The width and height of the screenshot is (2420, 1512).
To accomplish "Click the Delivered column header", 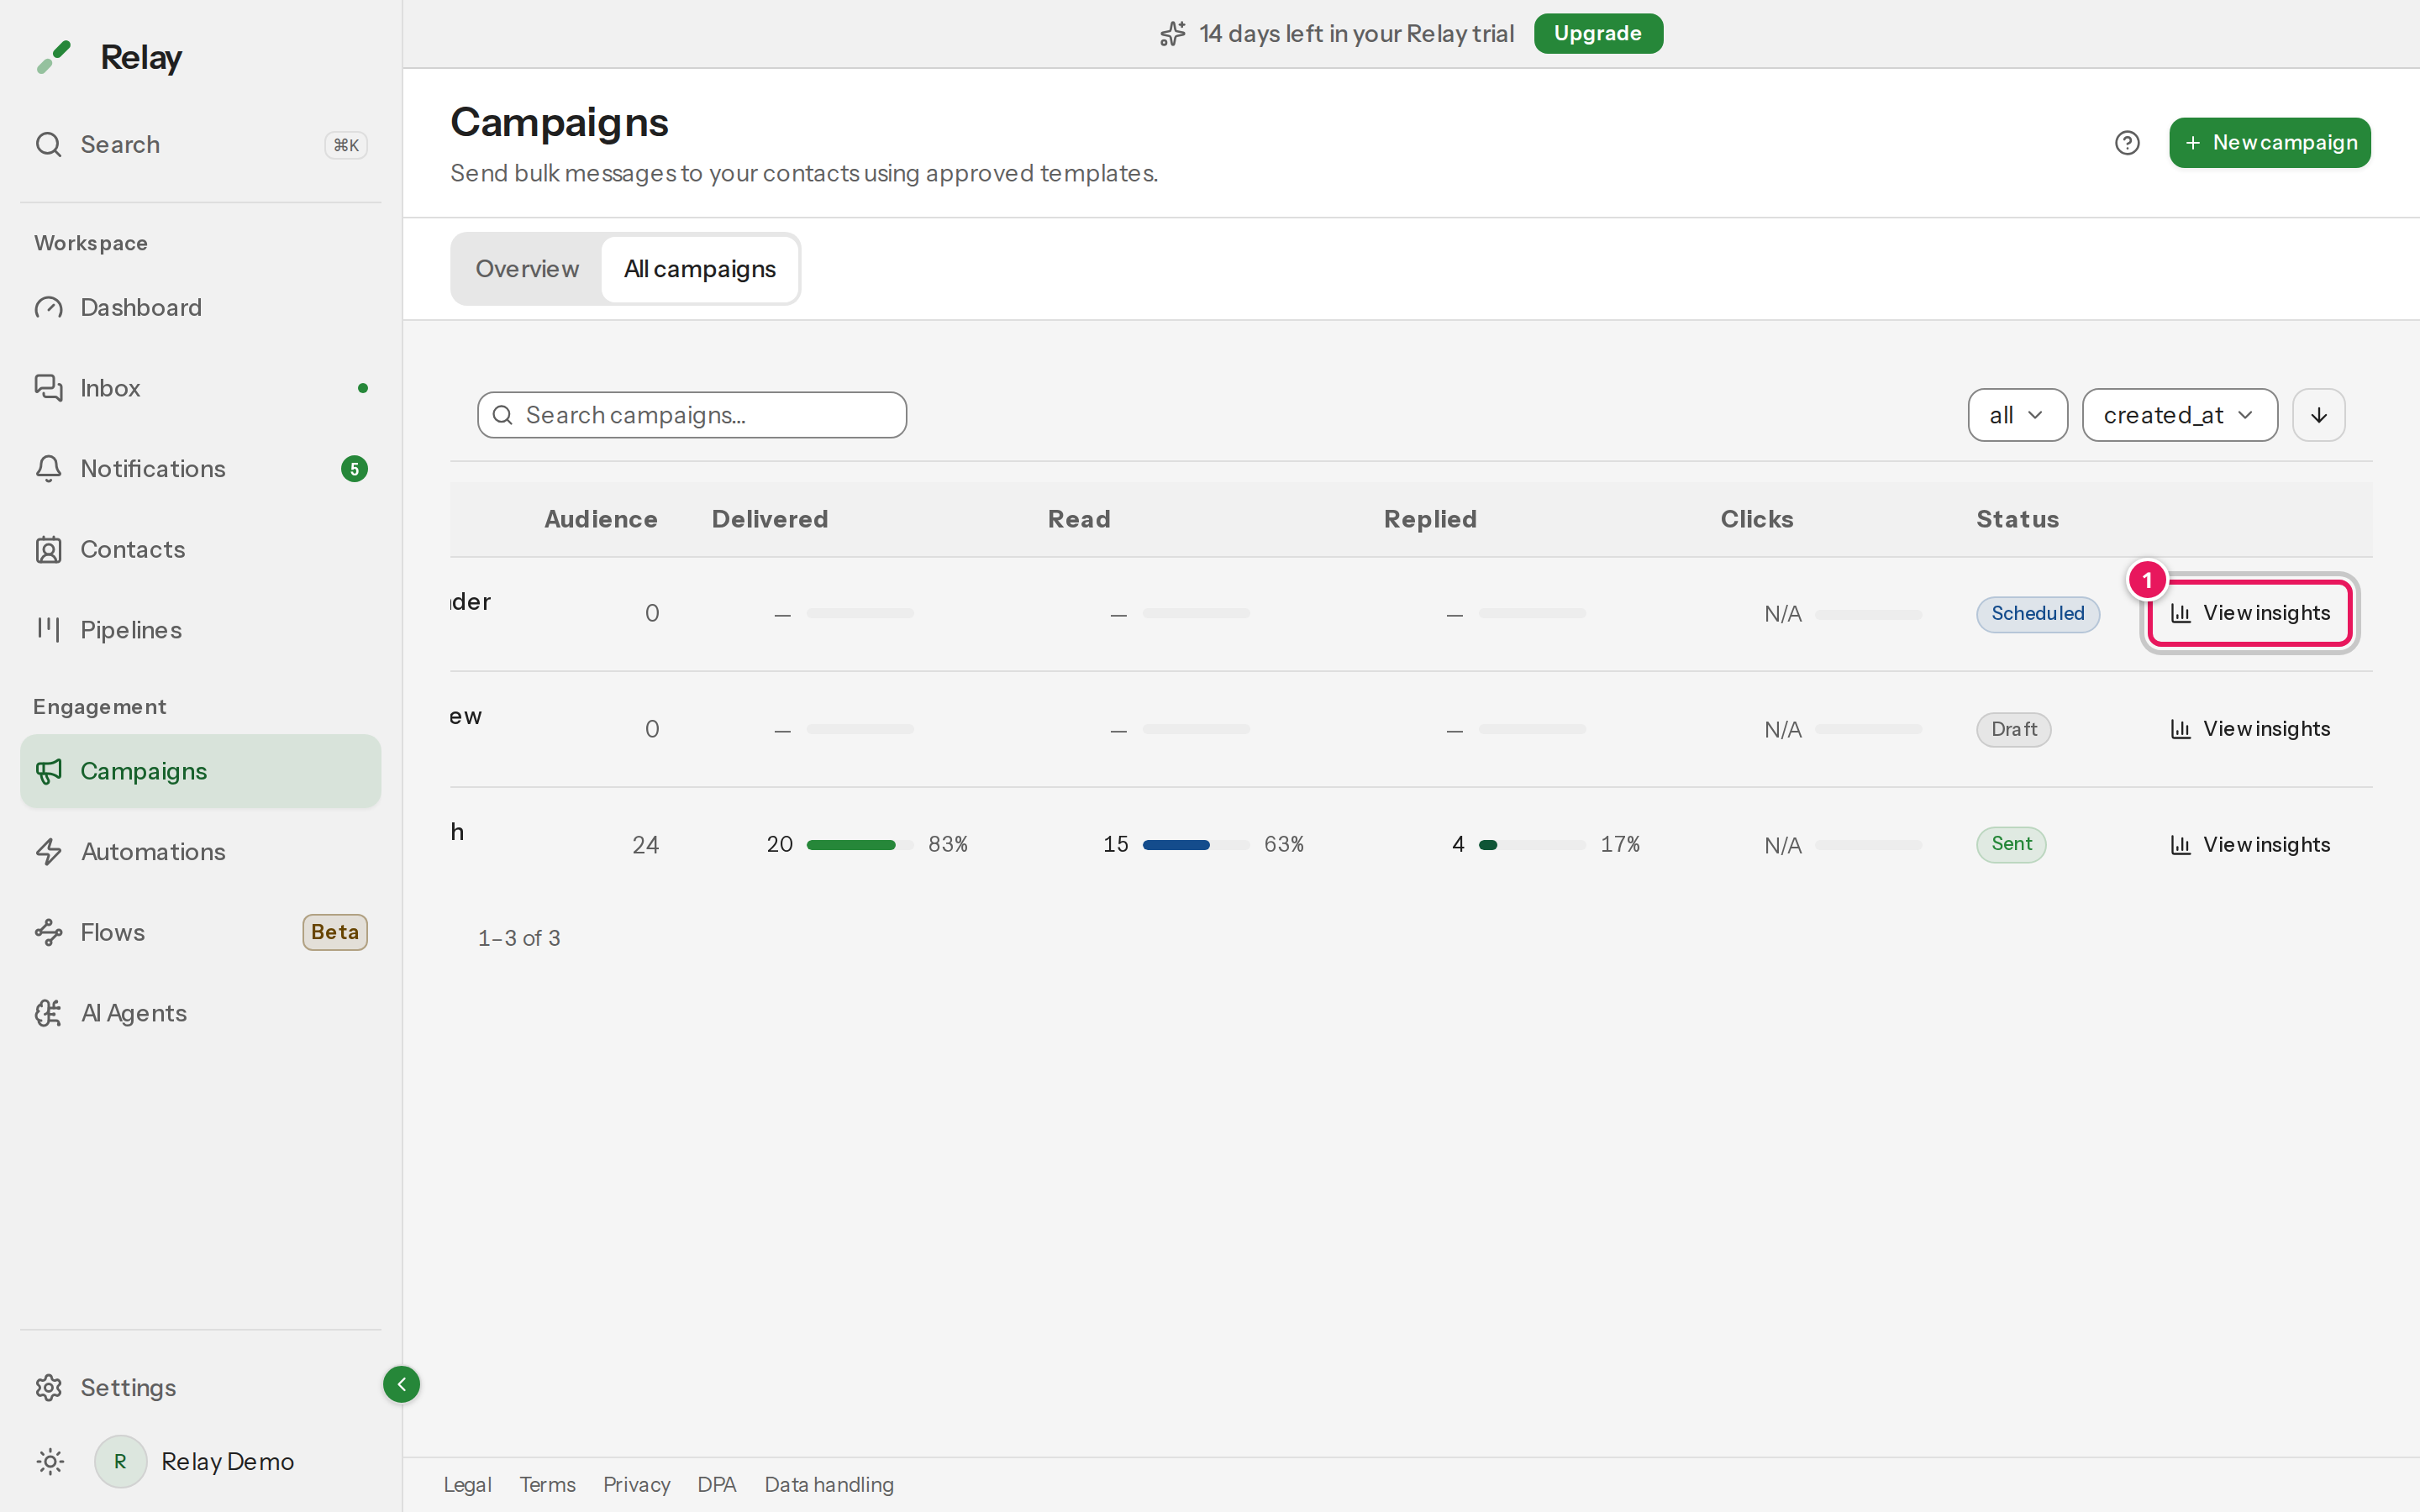I will (x=770, y=519).
